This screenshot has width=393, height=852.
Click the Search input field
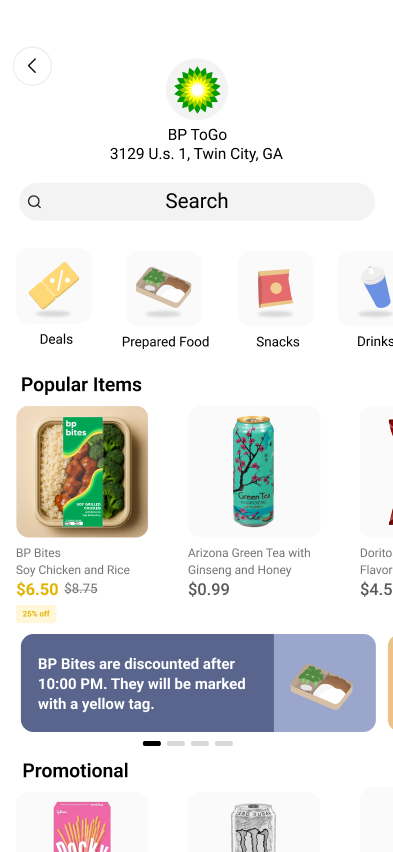point(197,202)
